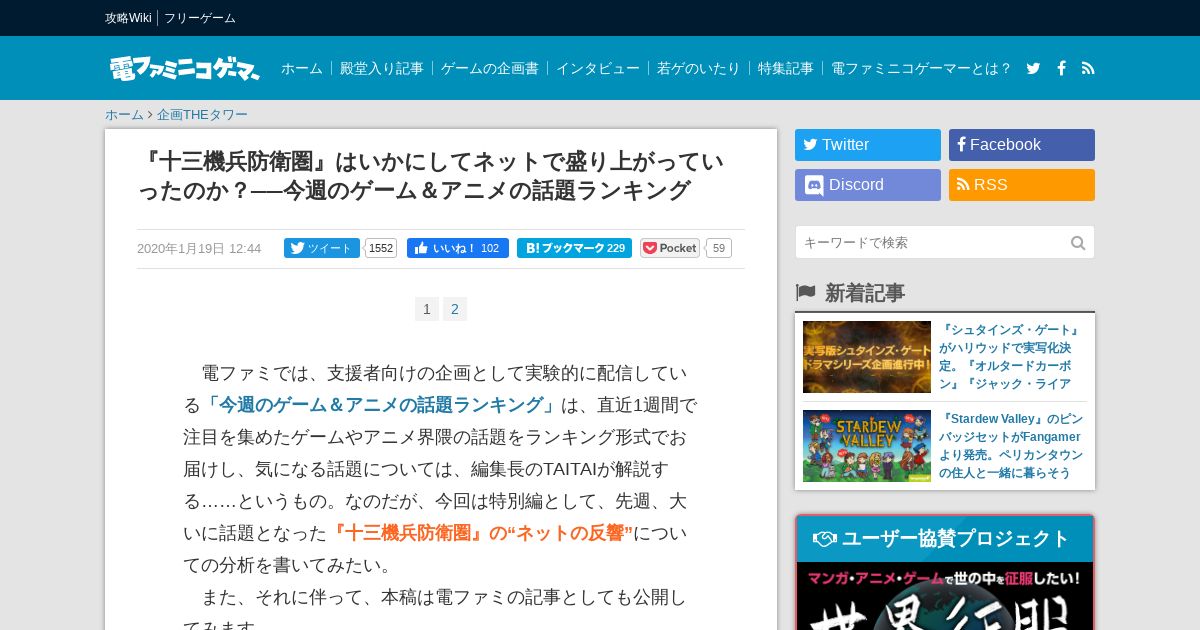Image resolution: width=1200 pixels, height=630 pixels.
Task: Open the Twitter icon in header navigation
Action: tap(1033, 68)
